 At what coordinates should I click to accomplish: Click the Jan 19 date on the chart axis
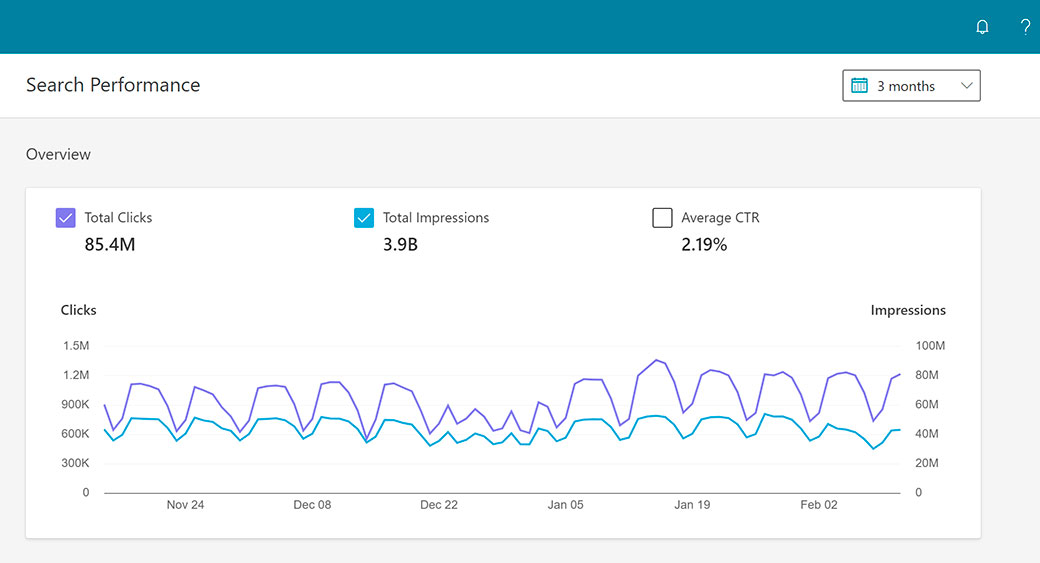coord(692,505)
